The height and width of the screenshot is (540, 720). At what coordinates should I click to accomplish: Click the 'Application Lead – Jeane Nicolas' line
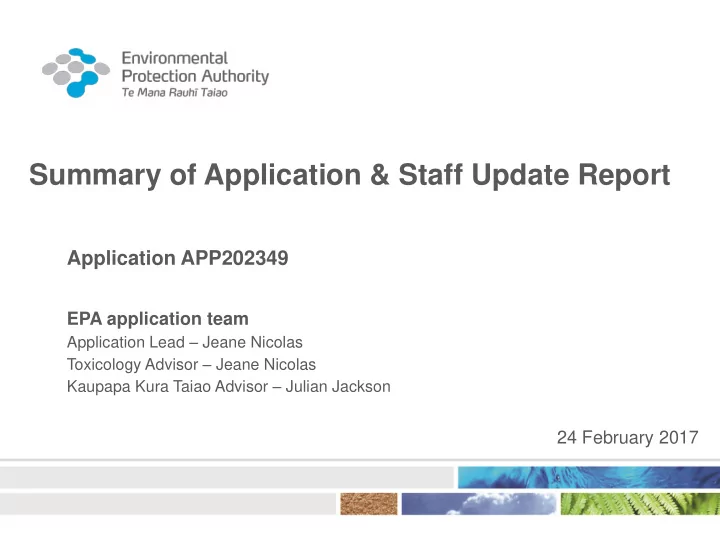(x=185, y=343)
